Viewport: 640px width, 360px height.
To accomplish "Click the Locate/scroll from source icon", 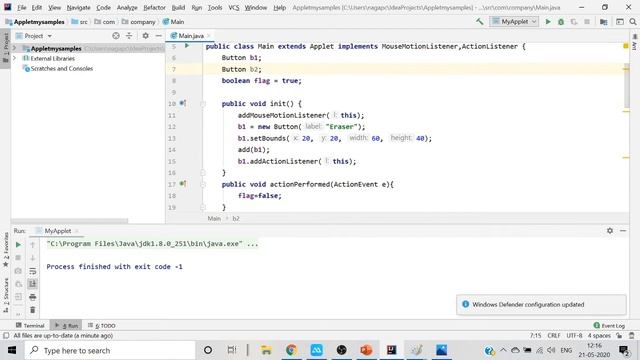I will pyautogui.click(x=116, y=36).
